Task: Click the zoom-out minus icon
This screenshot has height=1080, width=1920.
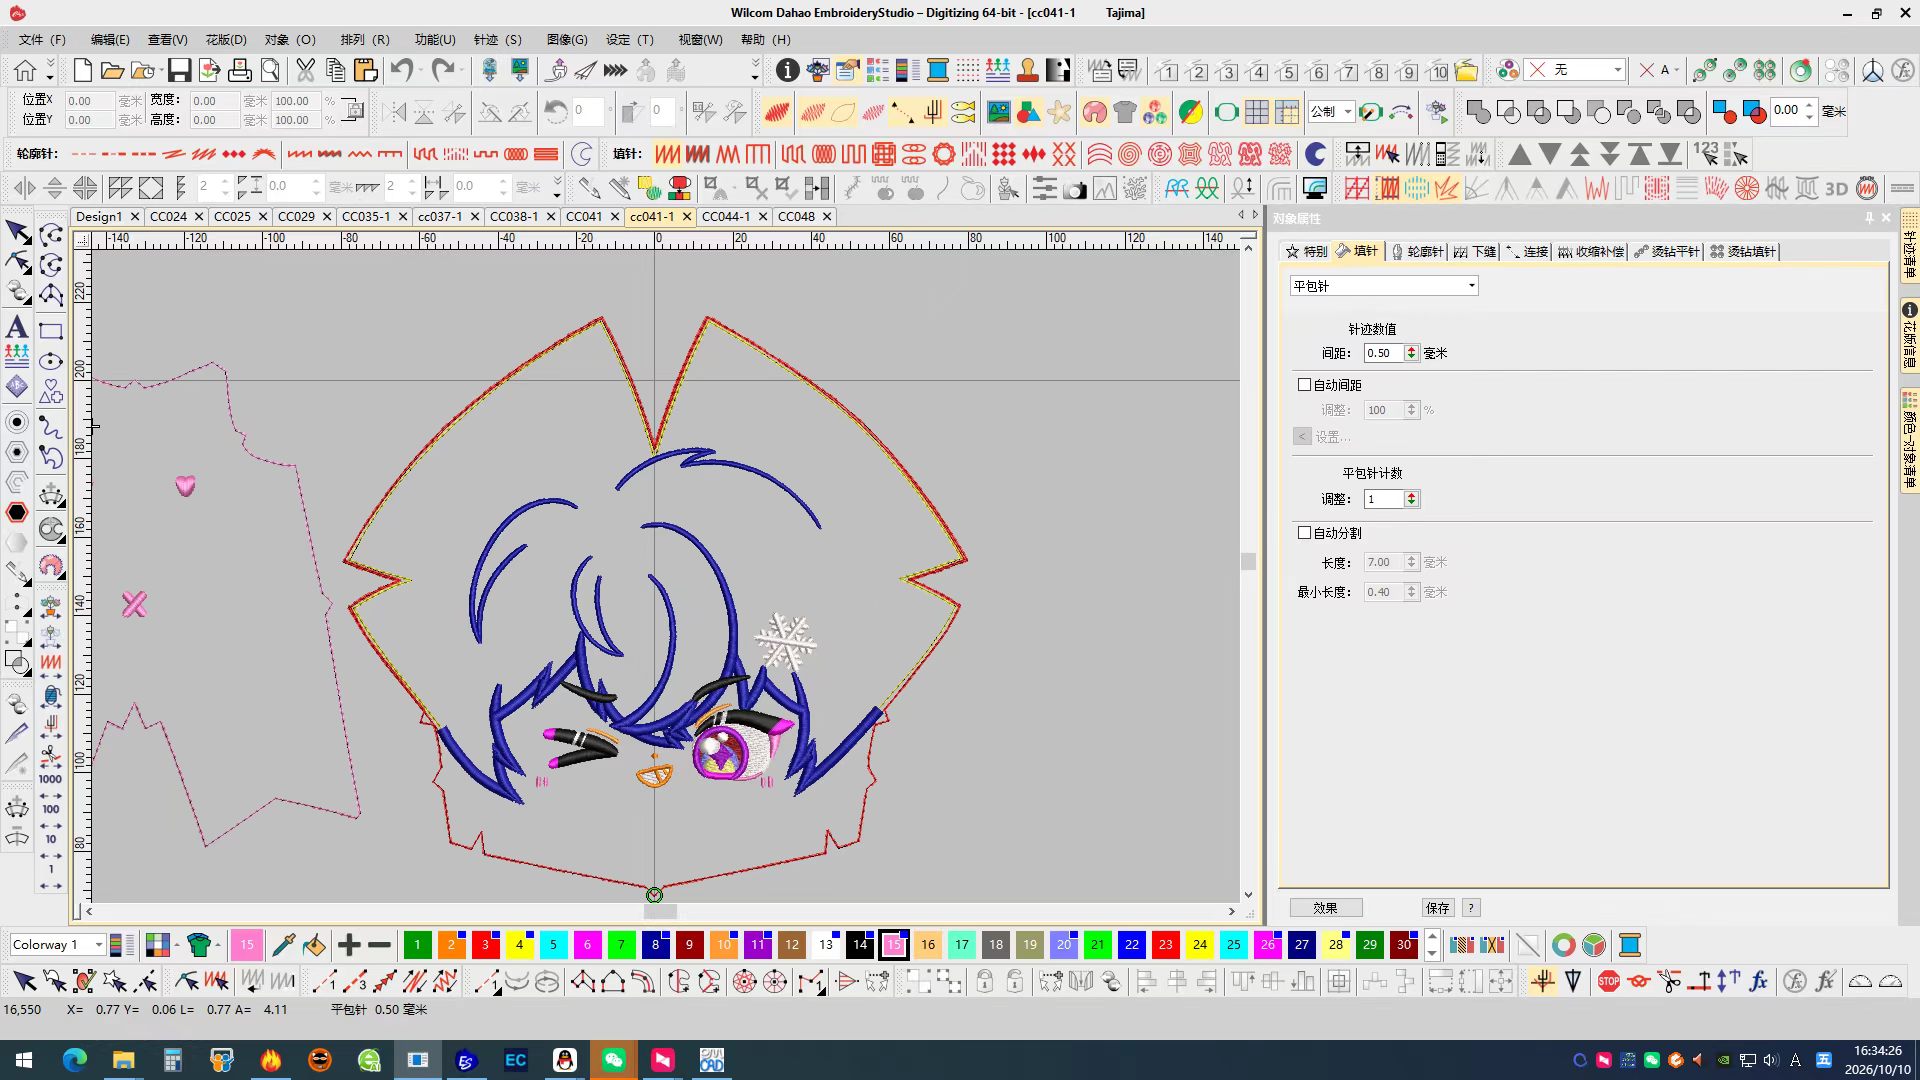Action: 379,945
